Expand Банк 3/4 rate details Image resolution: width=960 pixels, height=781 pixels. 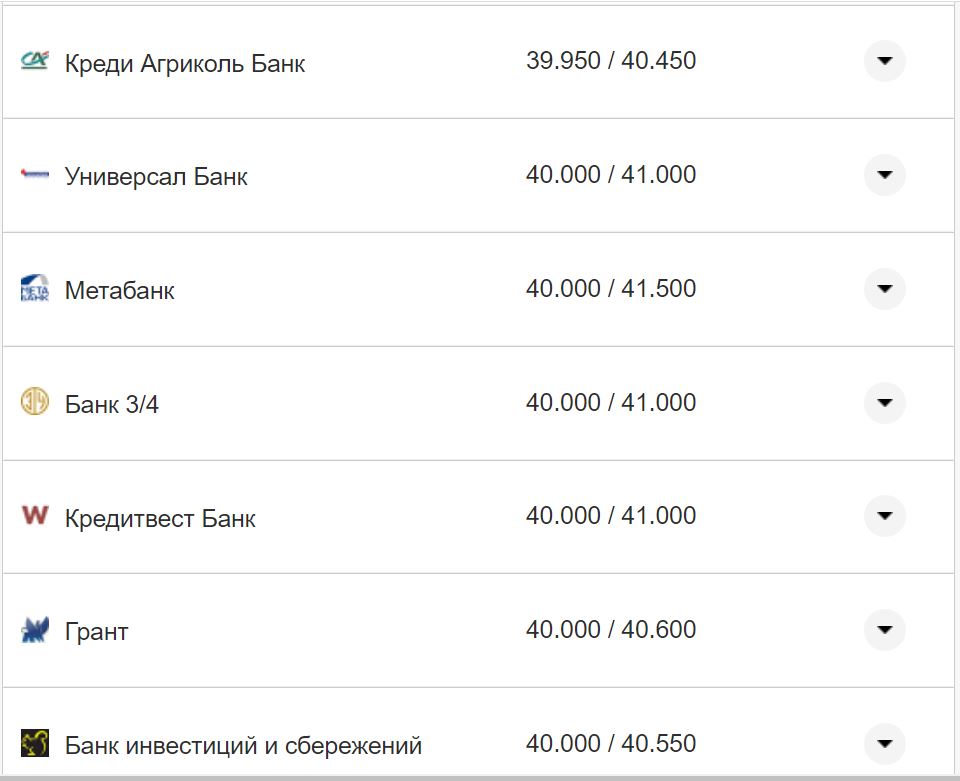coord(884,403)
